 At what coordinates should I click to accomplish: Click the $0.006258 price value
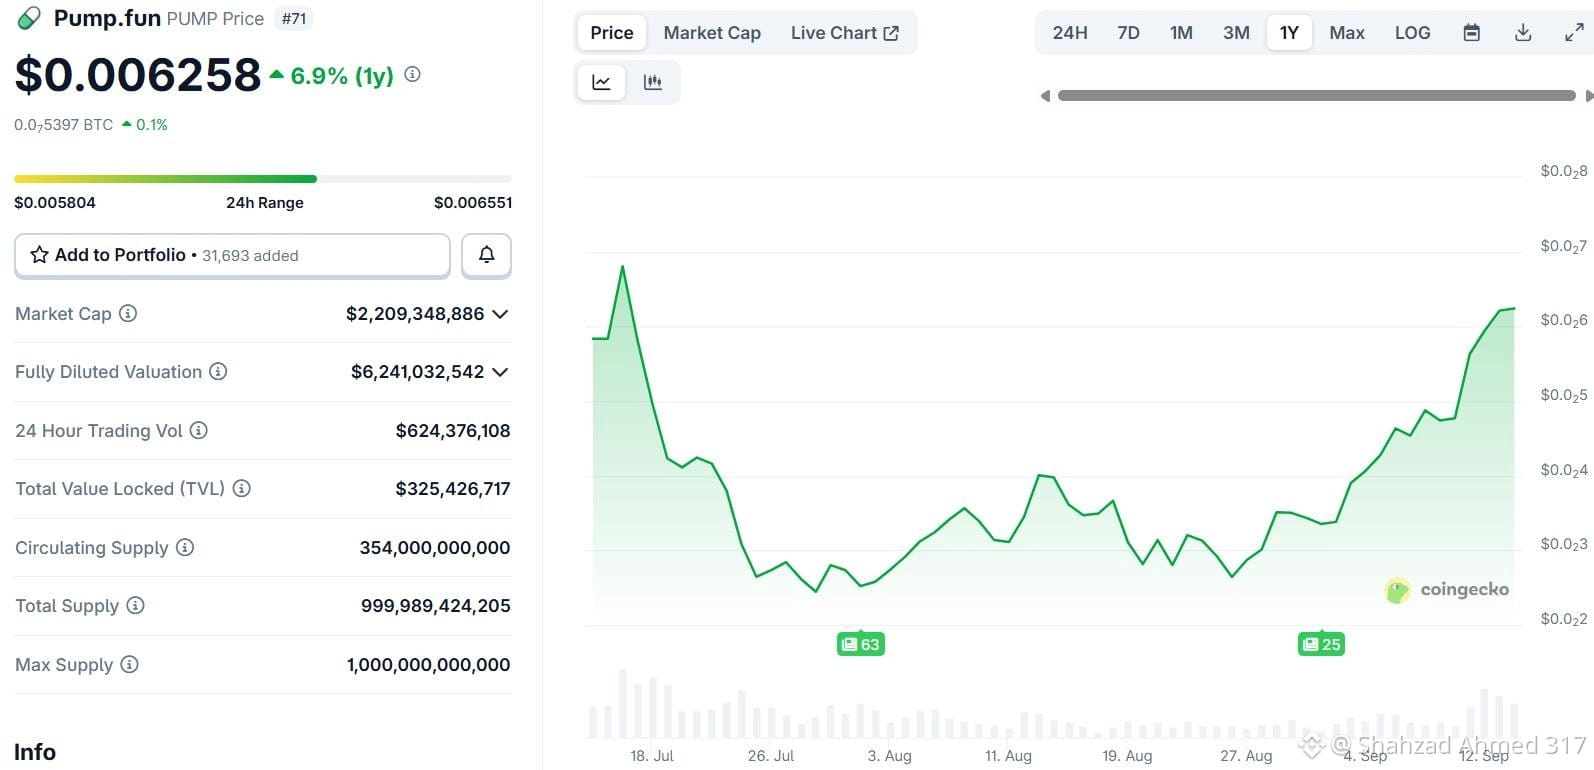138,75
